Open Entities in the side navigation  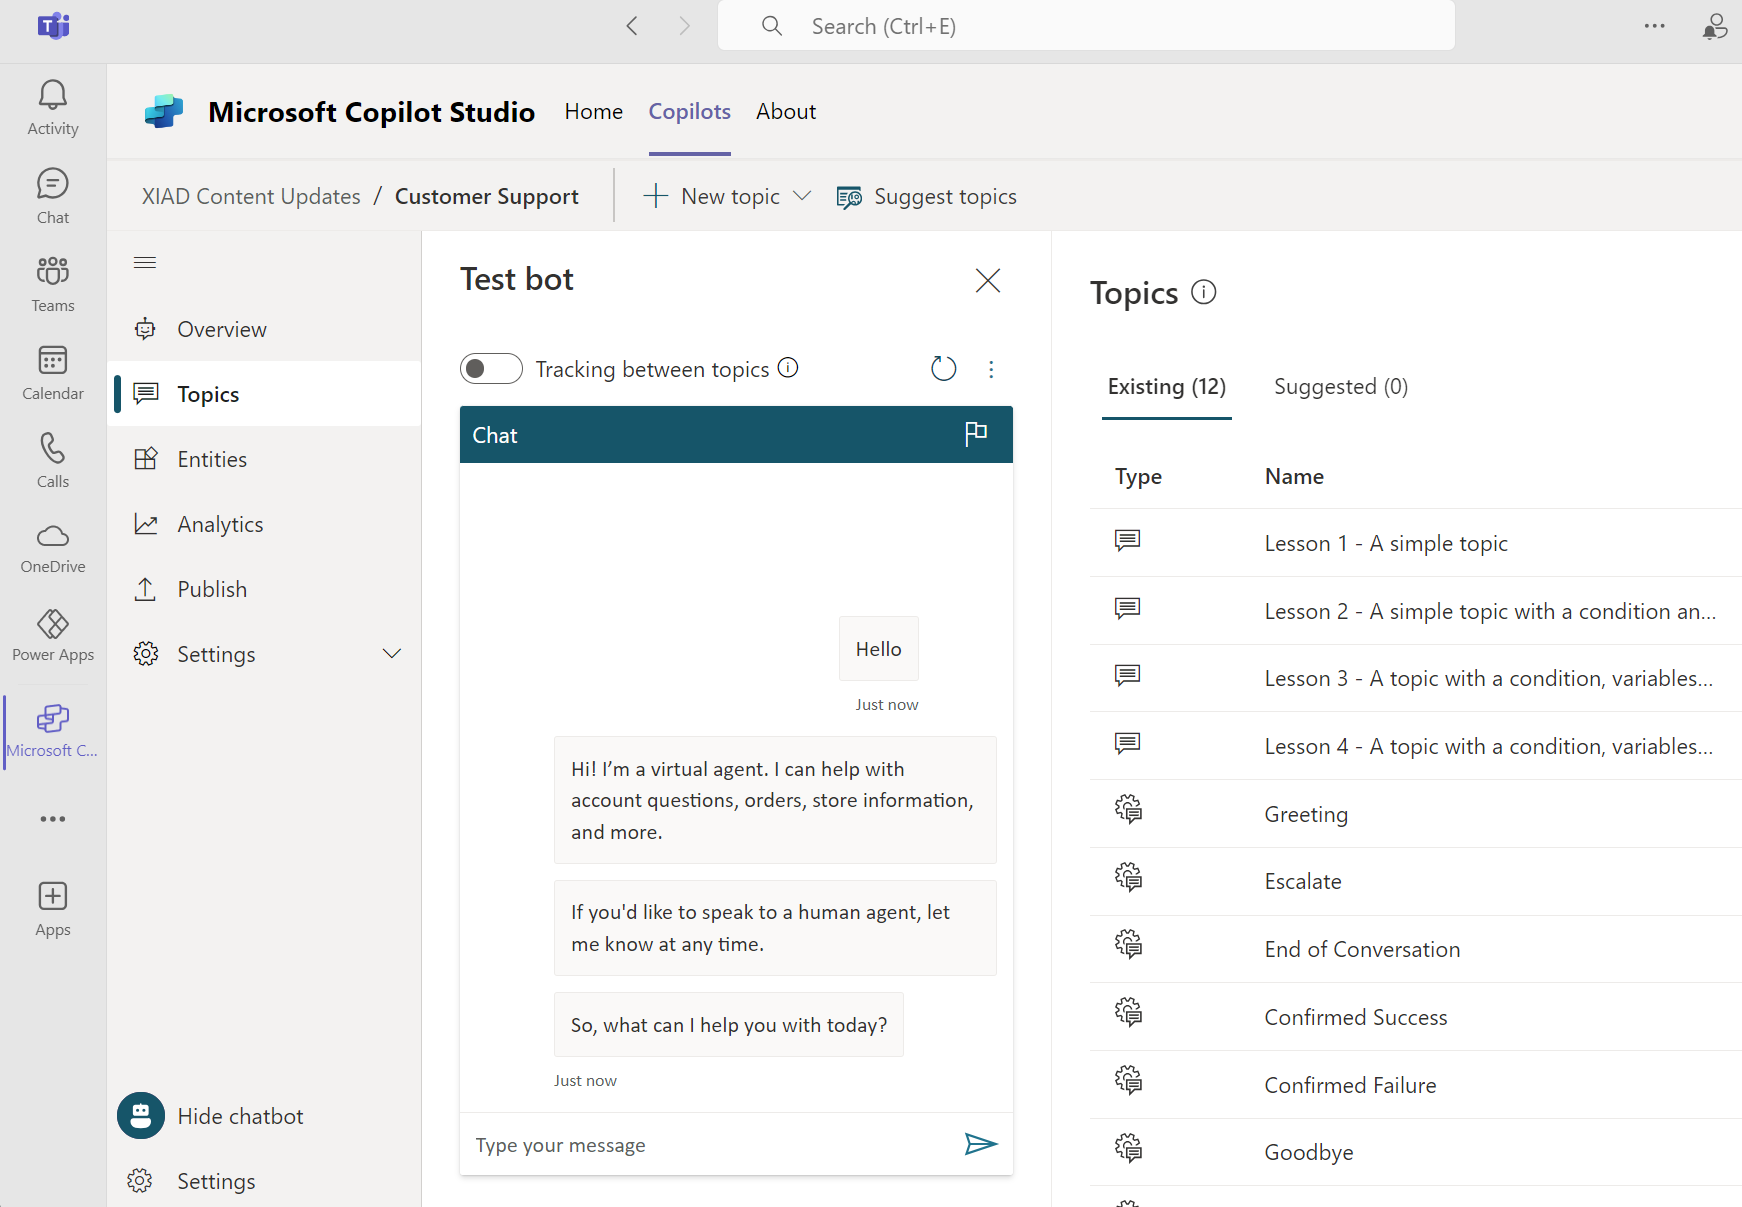(x=264, y=459)
